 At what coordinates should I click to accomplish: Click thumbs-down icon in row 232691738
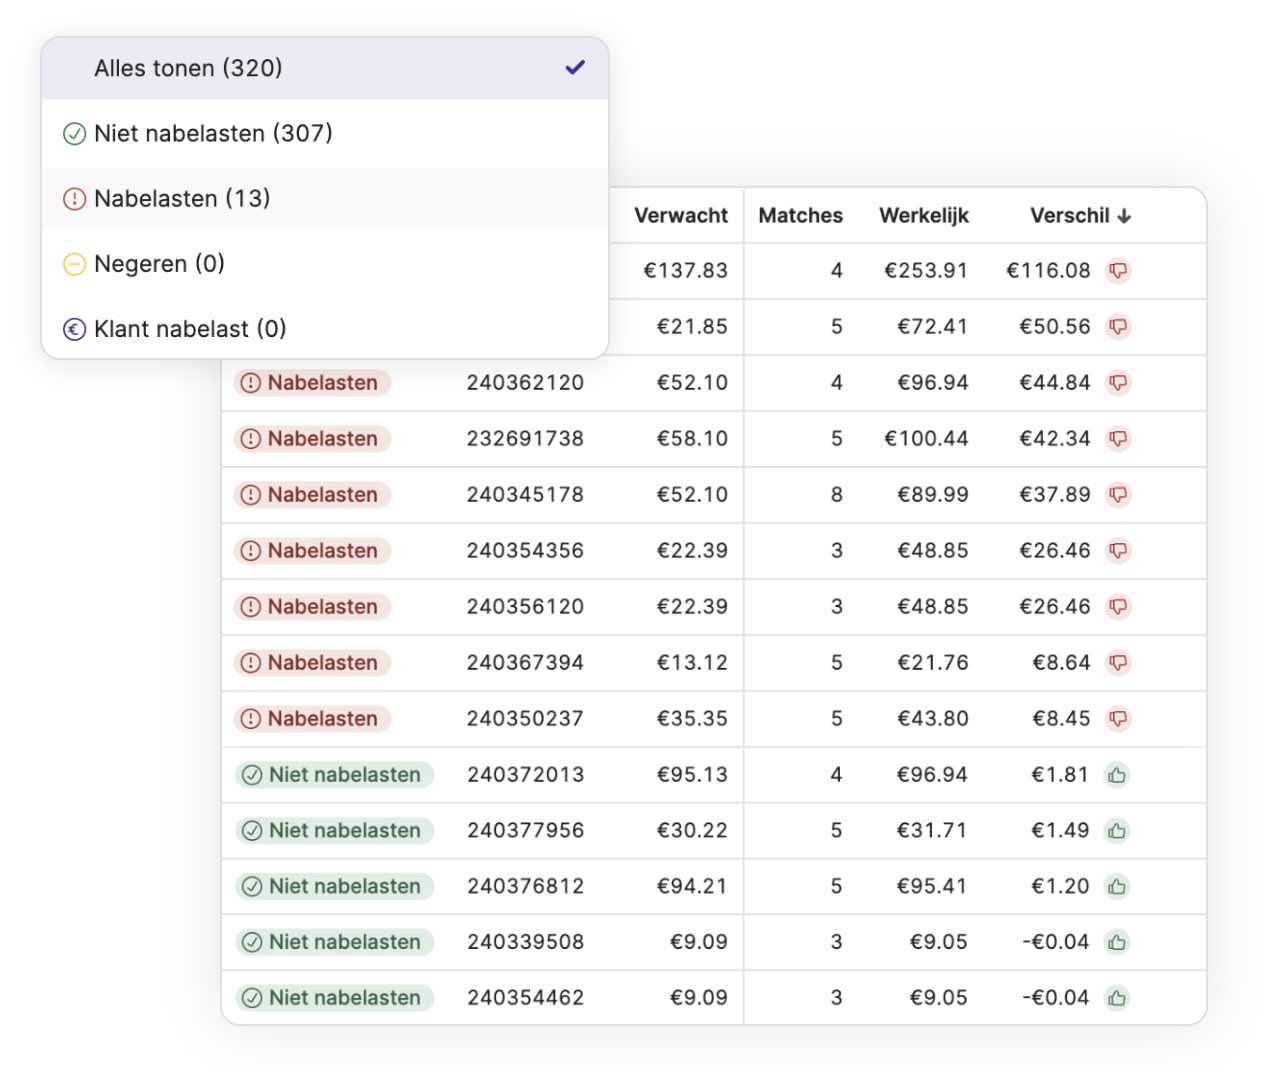pyautogui.click(x=1118, y=438)
